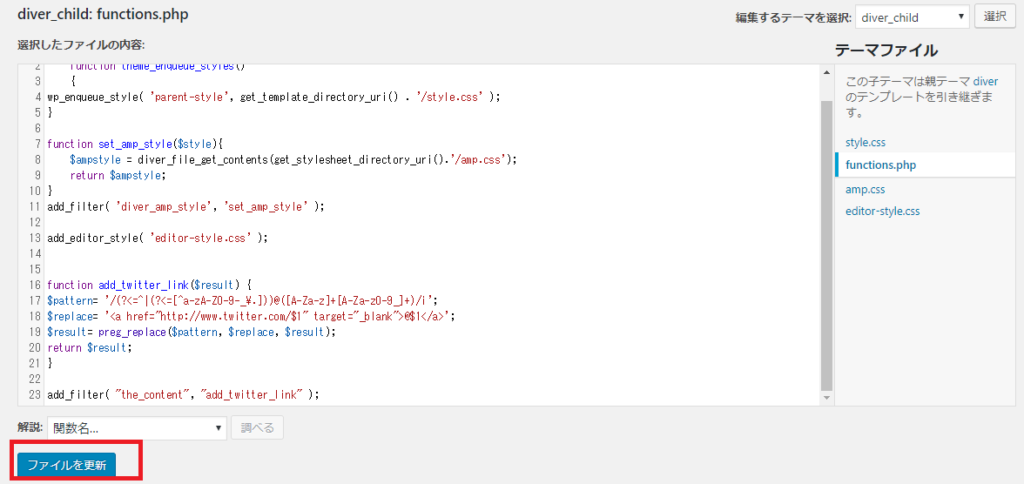The width and height of the screenshot is (1024, 484).
Task: Click the code editor scrollbar down arrow
Action: [826, 397]
